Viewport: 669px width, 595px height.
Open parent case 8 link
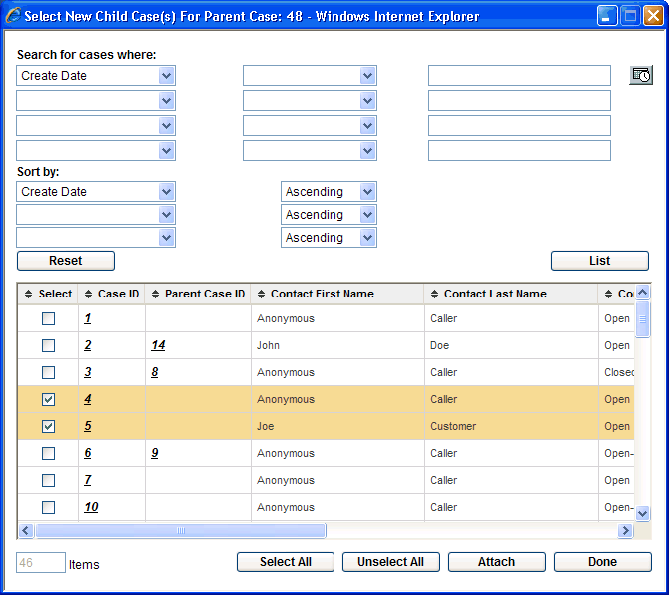coord(154,372)
